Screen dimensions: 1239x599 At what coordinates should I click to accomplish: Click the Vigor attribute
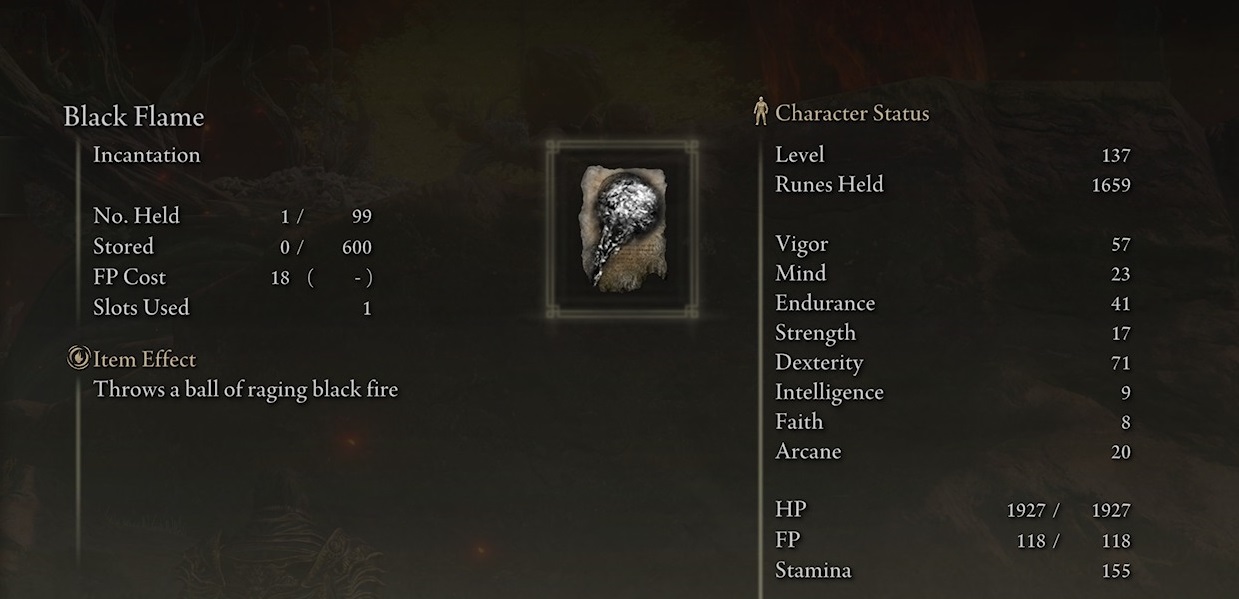click(952, 244)
